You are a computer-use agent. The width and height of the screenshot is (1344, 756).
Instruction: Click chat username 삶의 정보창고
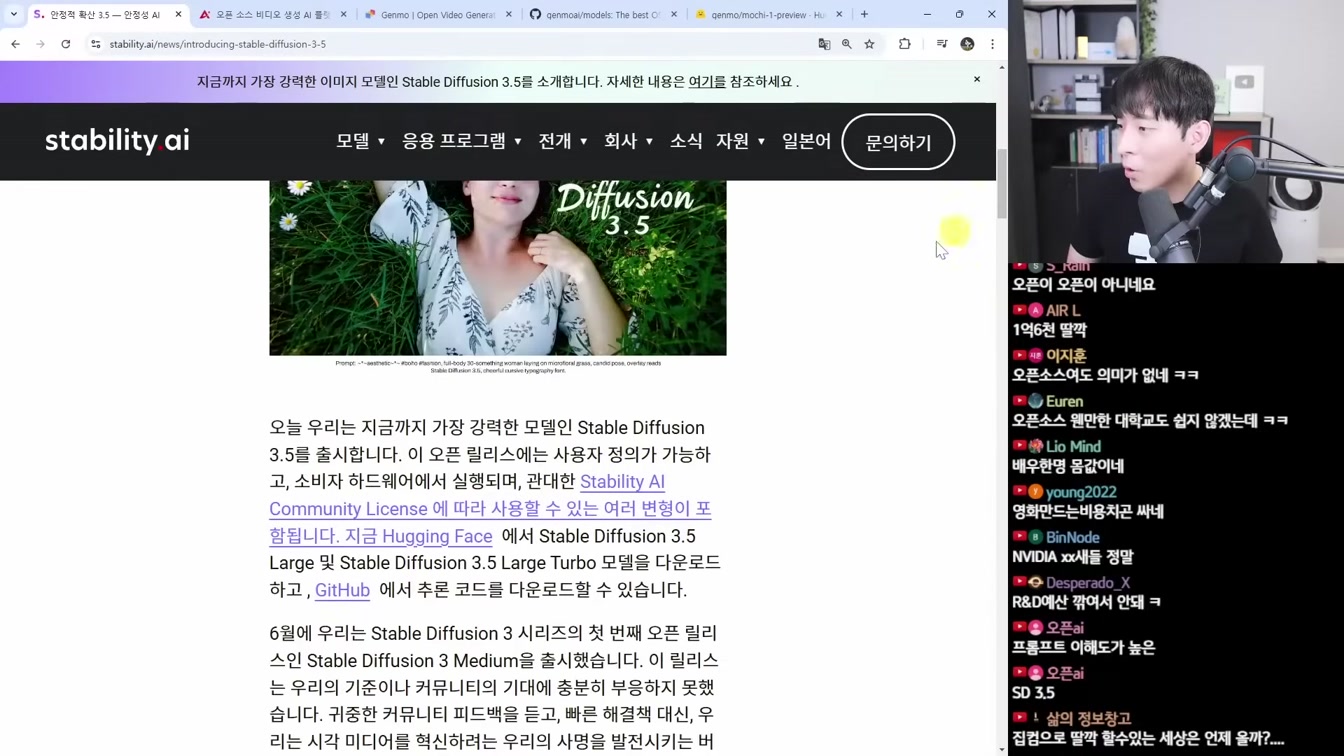(1088, 719)
